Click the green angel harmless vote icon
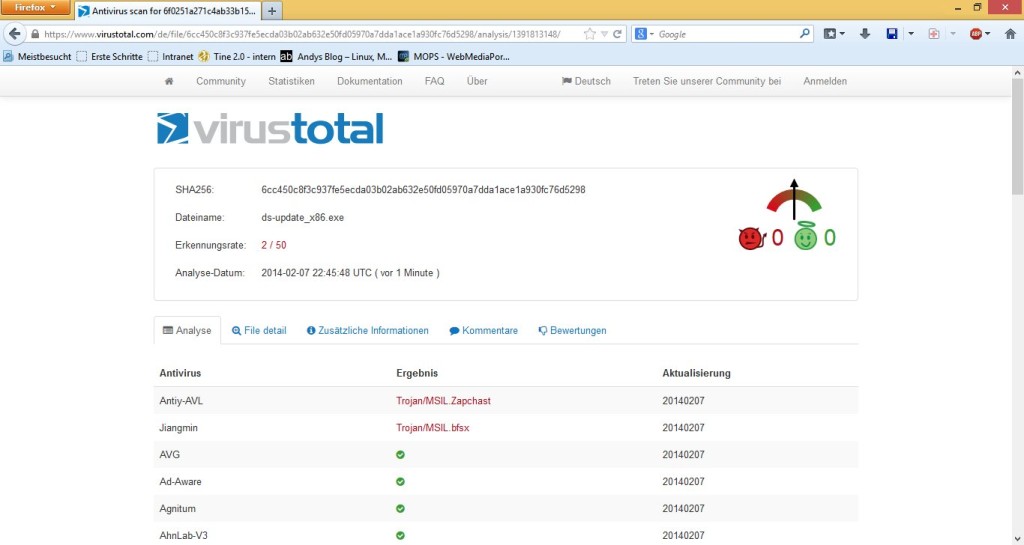The width and height of the screenshot is (1024, 545). pos(805,239)
